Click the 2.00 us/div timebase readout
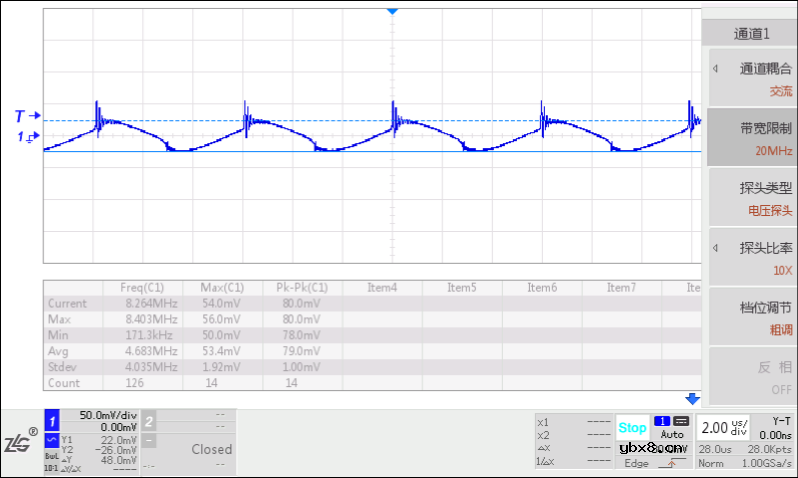 point(723,427)
